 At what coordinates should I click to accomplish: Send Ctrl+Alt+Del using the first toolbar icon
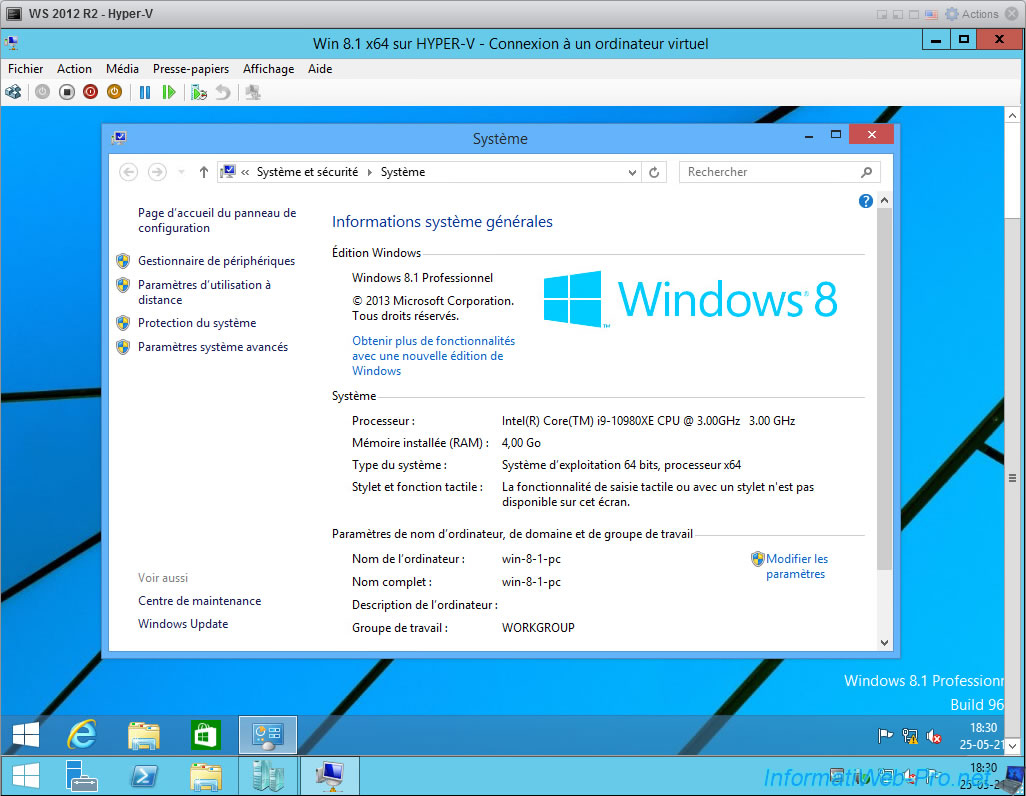click(x=13, y=92)
